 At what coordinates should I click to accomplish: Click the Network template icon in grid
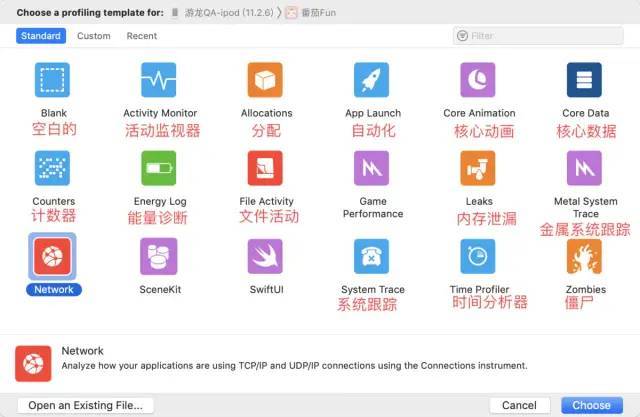click(x=52, y=256)
